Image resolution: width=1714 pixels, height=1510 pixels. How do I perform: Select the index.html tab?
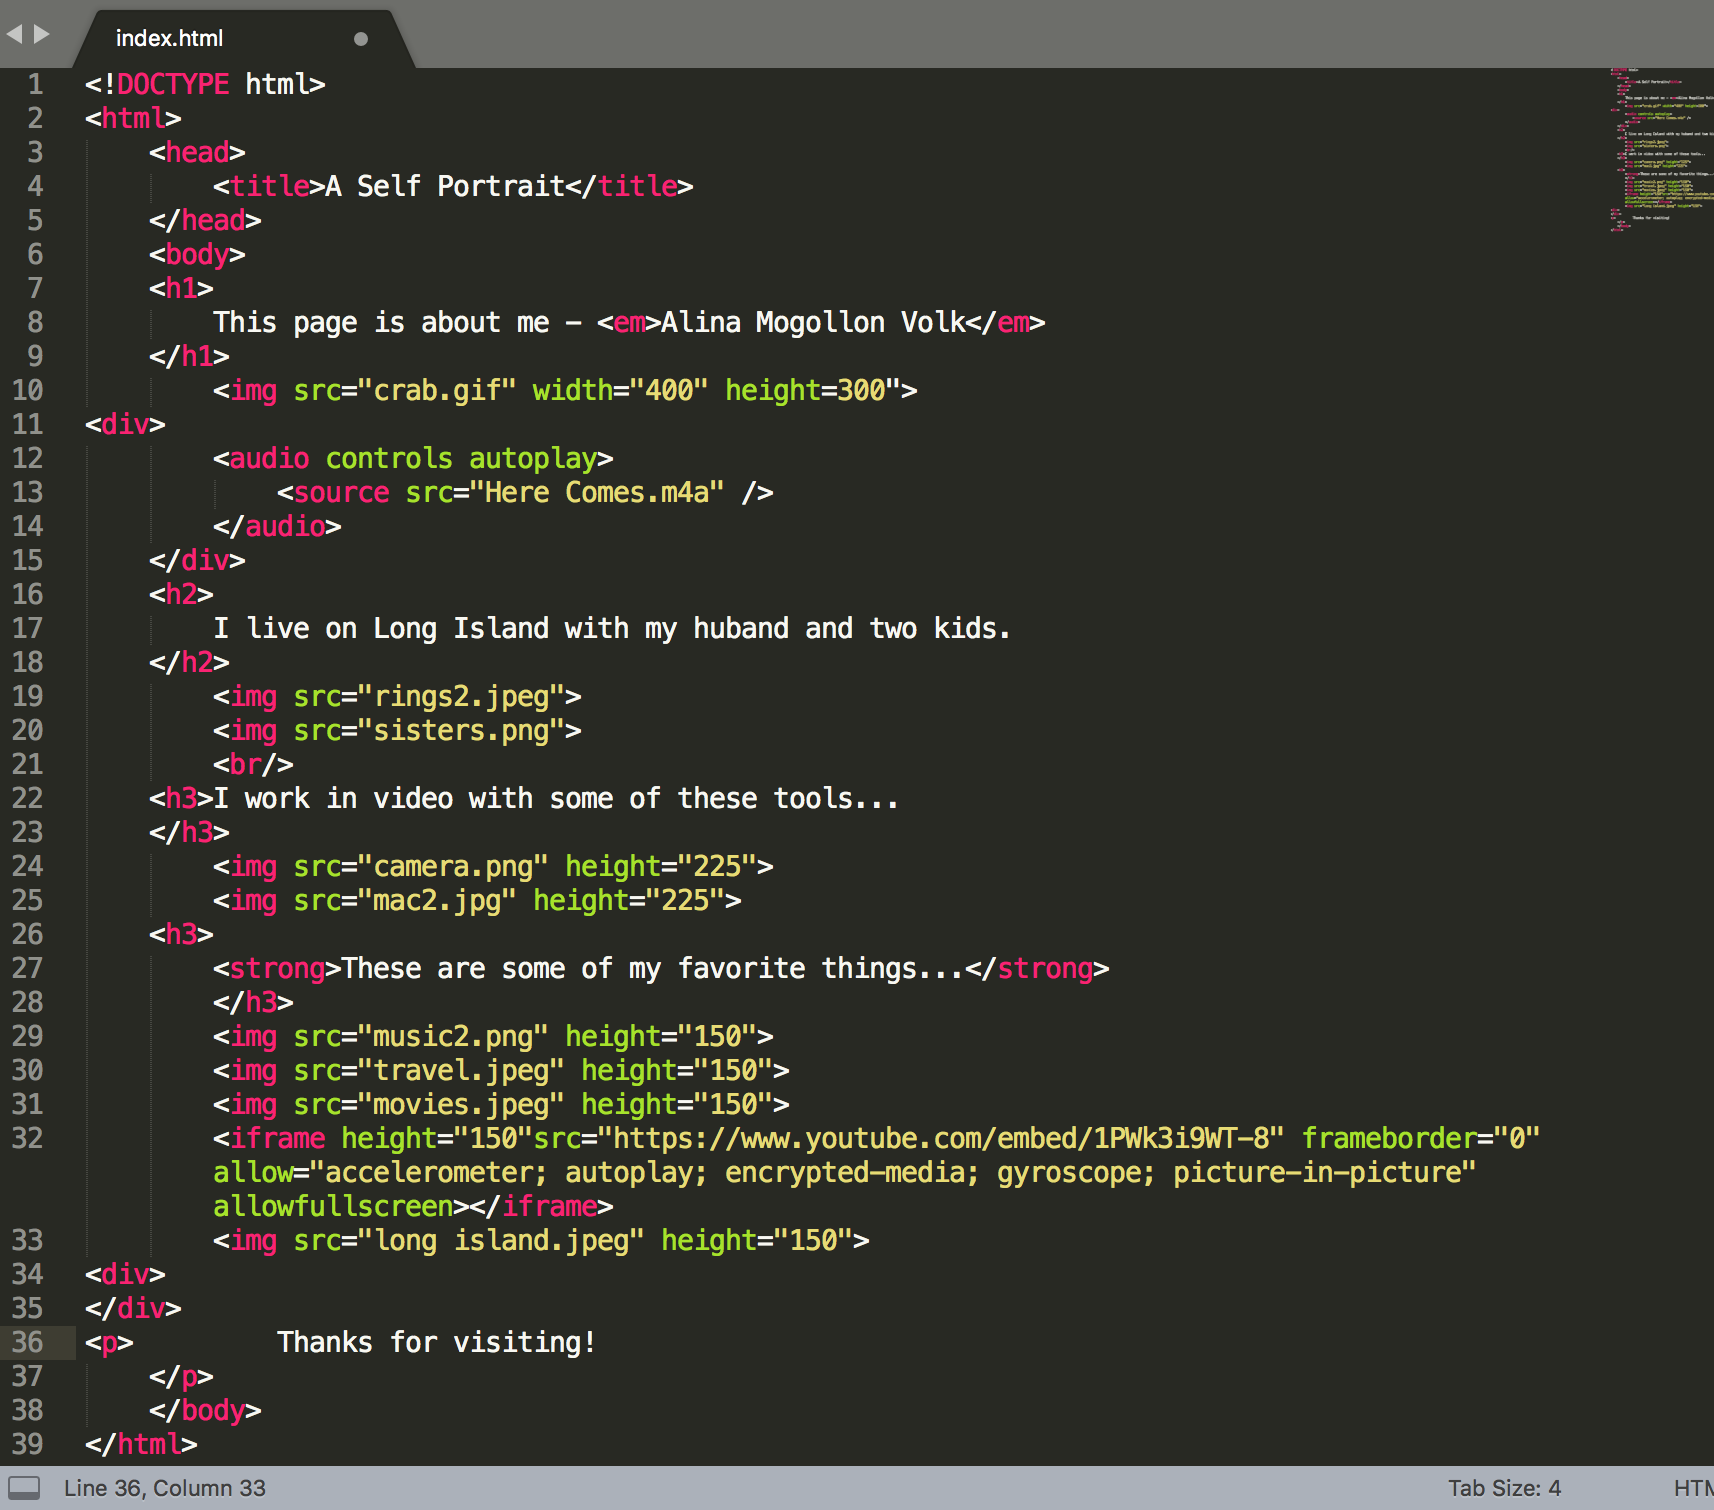[x=169, y=38]
